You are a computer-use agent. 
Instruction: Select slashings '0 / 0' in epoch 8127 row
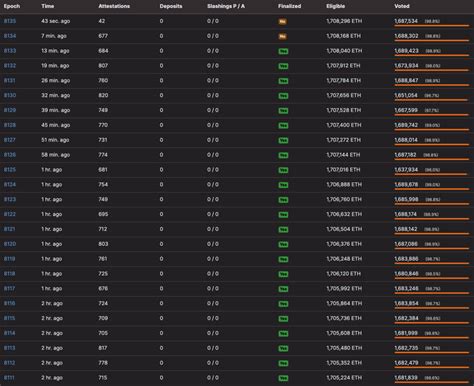click(213, 140)
